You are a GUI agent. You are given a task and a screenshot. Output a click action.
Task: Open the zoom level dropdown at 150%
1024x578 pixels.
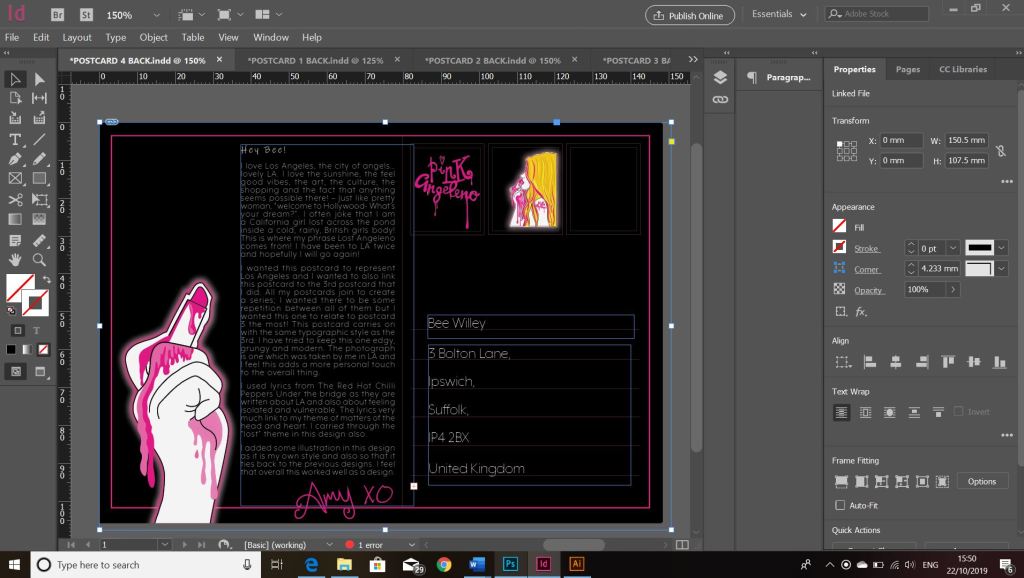[x=155, y=15]
